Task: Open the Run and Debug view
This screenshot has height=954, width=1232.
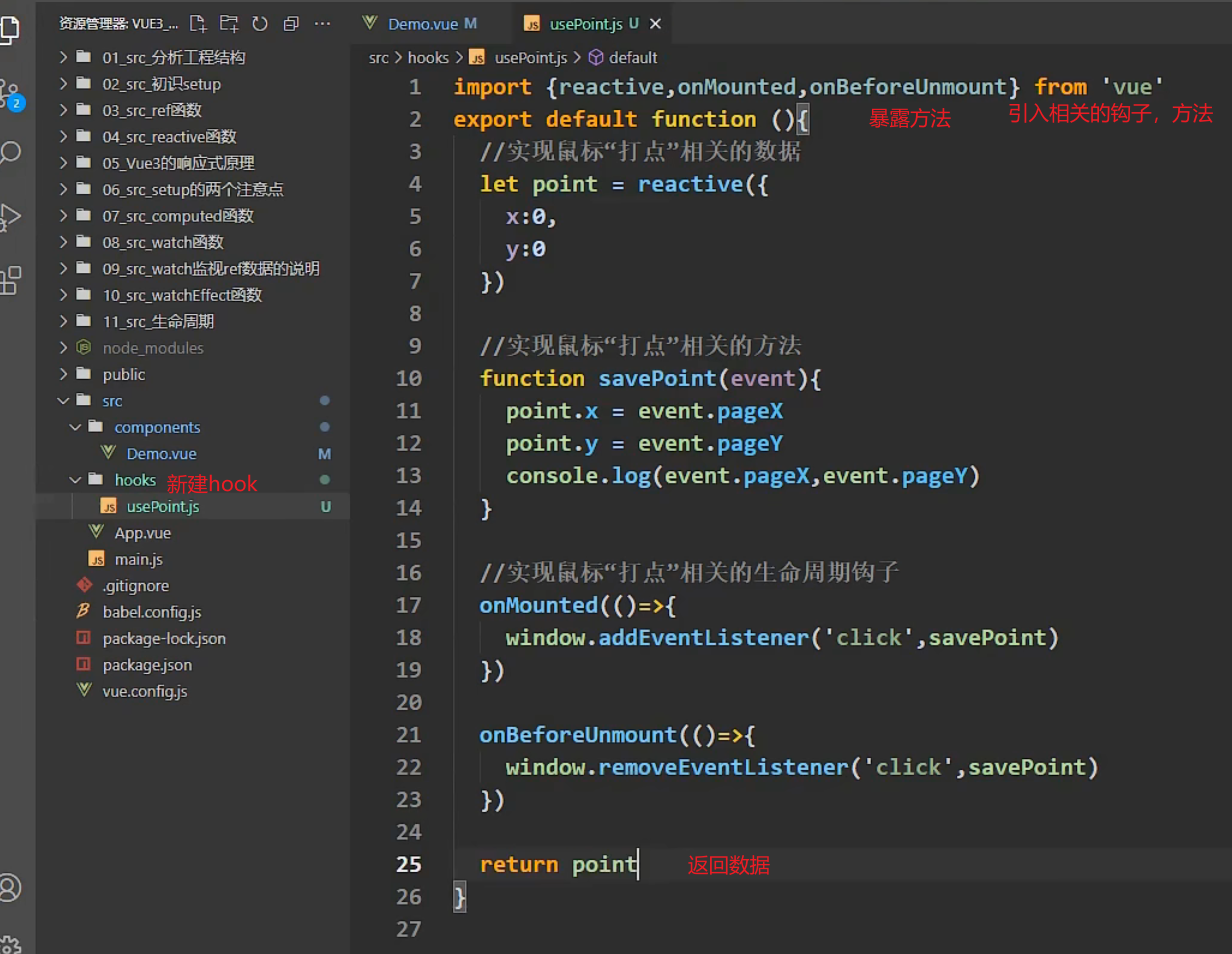Action: click(x=10, y=216)
